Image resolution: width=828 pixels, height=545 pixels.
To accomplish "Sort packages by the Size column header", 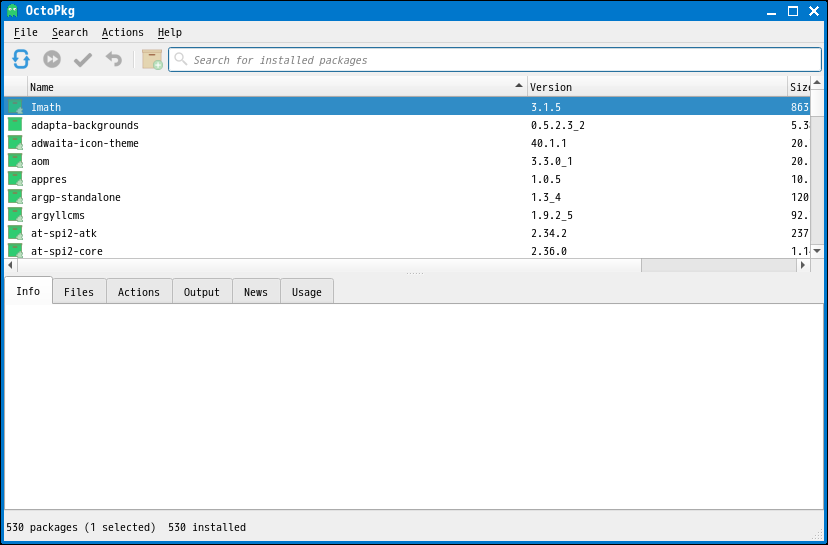I will (x=798, y=87).
